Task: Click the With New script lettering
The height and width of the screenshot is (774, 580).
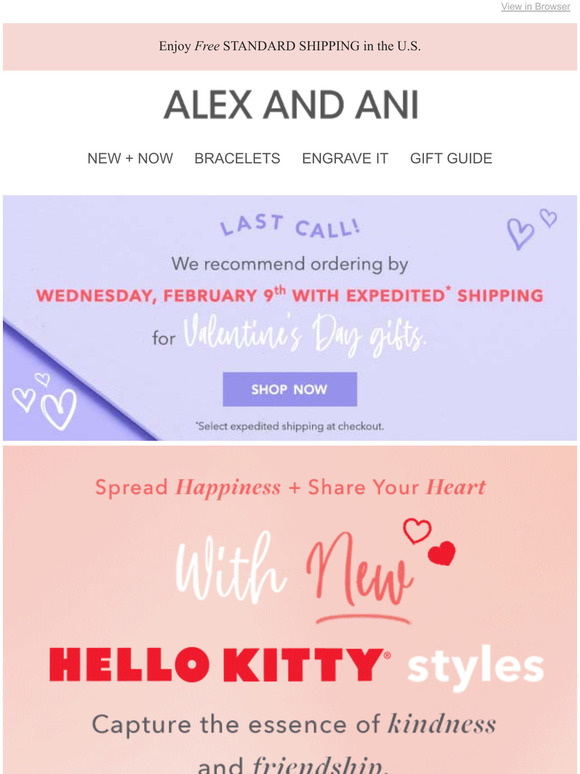Action: tap(294, 573)
